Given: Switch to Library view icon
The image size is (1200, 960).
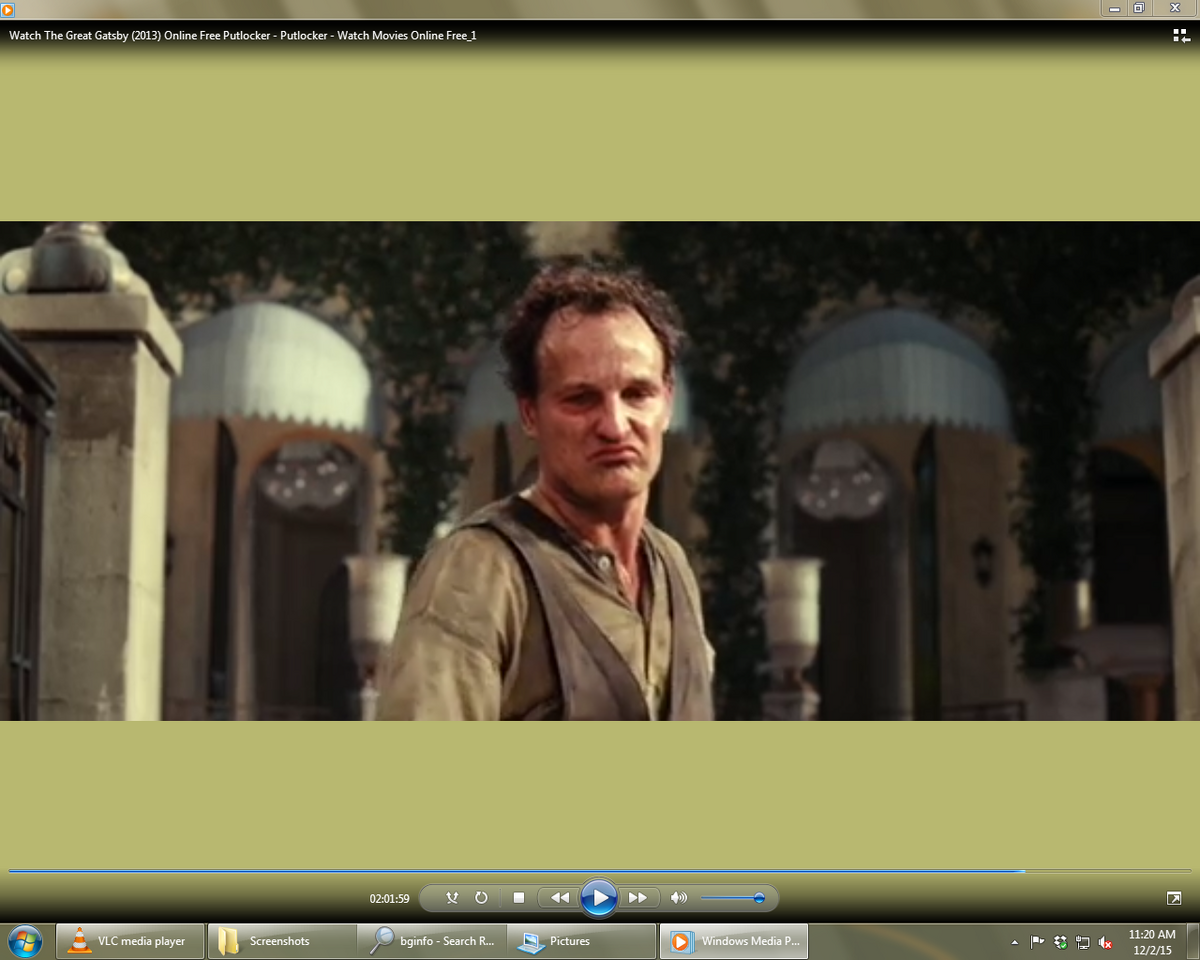Looking at the screenshot, I should 1180,35.
